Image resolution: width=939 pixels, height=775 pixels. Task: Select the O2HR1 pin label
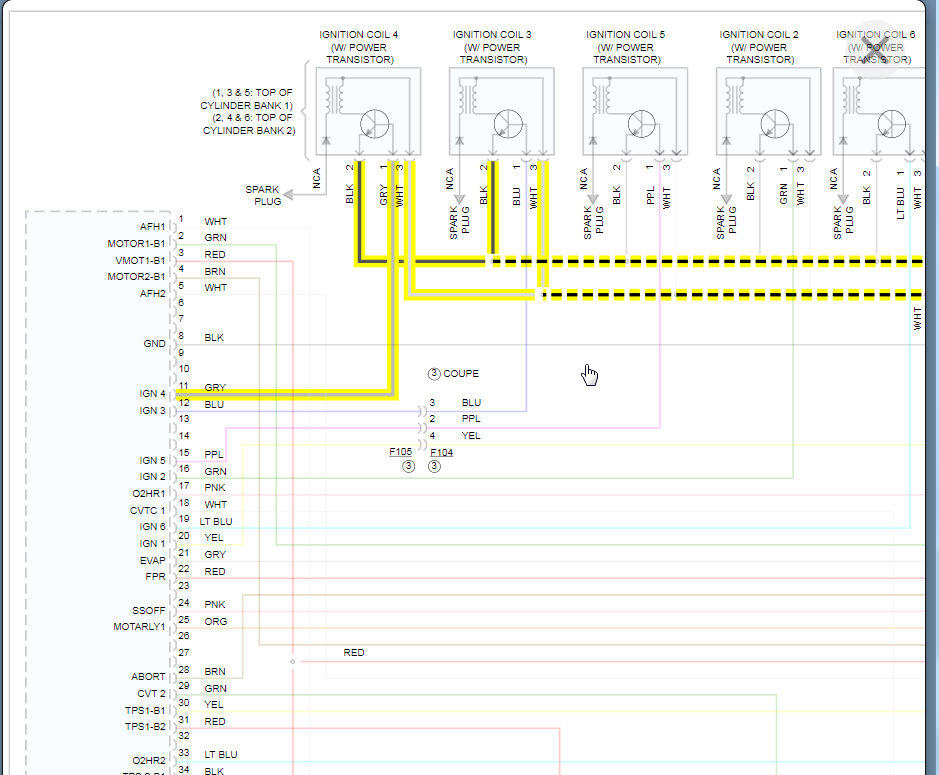coord(149,494)
